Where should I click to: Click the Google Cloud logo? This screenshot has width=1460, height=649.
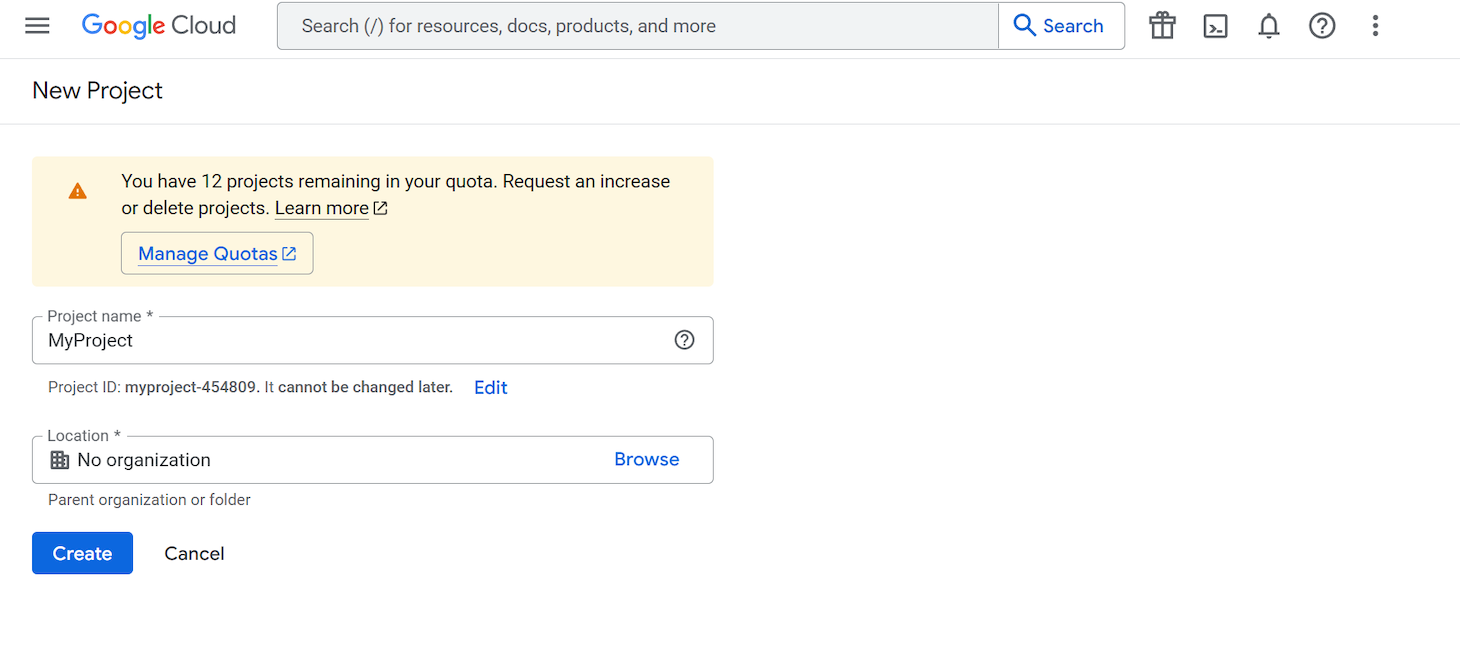point(158,26)
